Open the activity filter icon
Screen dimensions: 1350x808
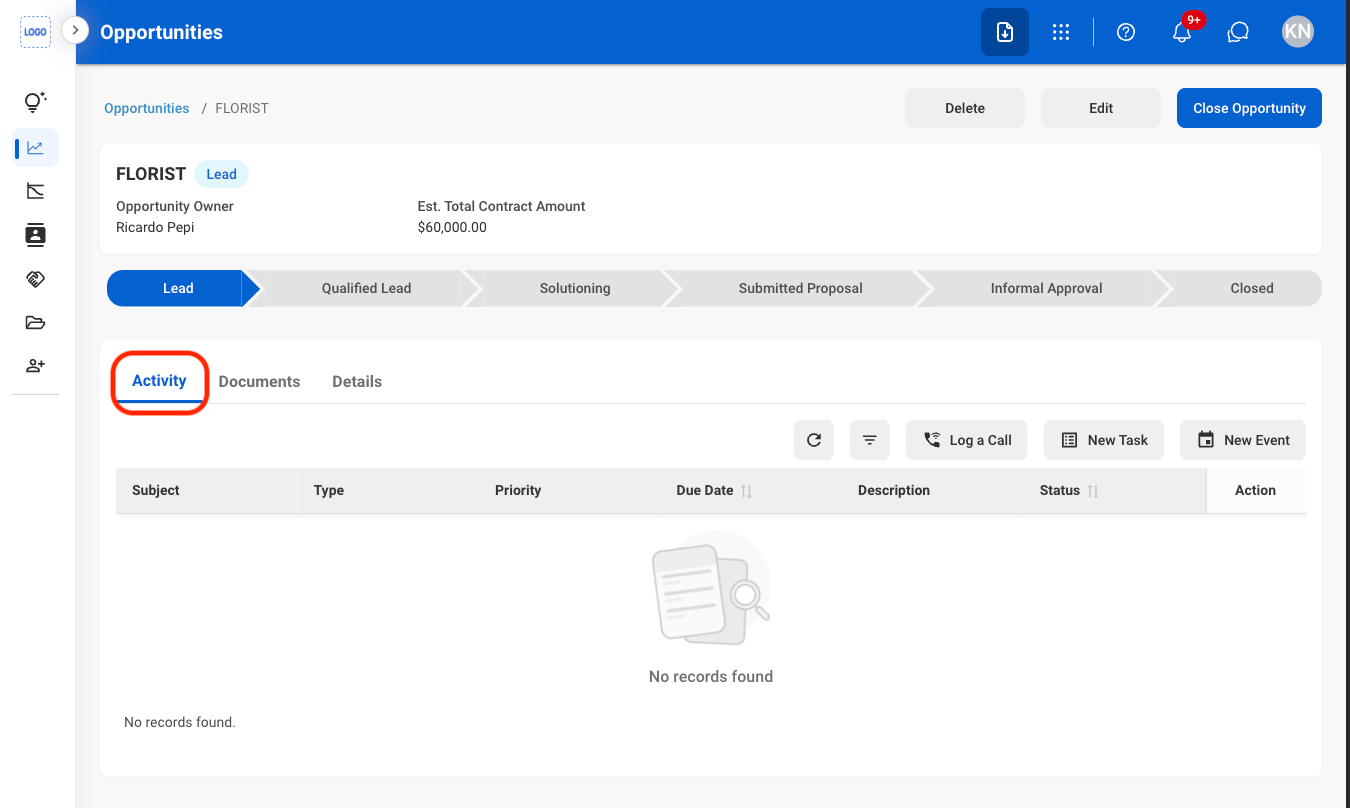point(870,440)
